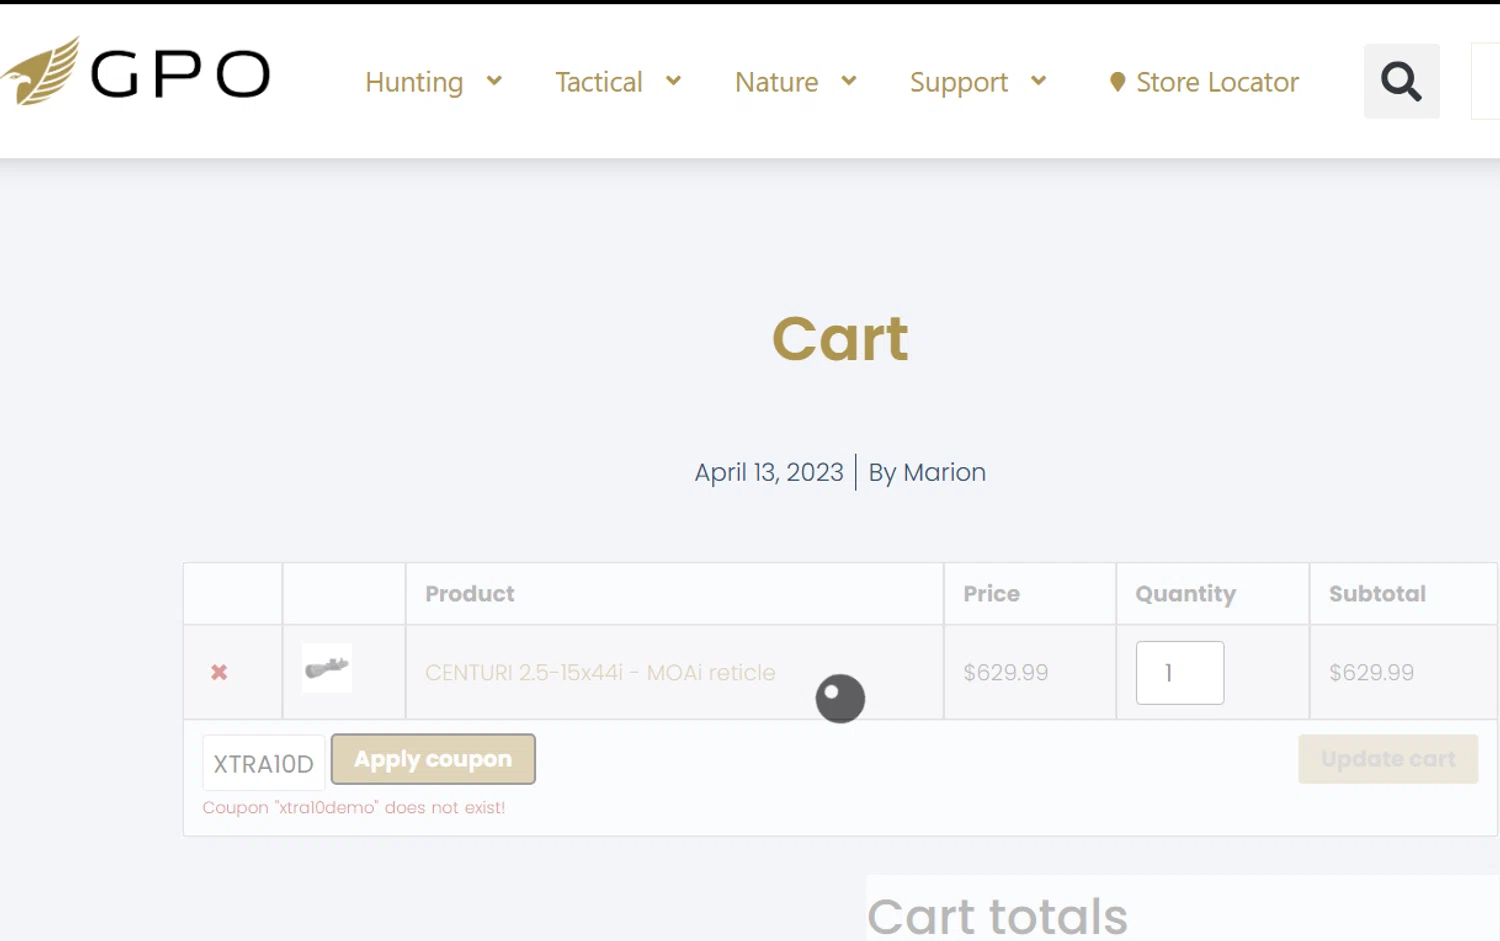The height and width of the screenshot is (941, 1500).
Task: Open the Nature menu item
Action: pos(777,82)
